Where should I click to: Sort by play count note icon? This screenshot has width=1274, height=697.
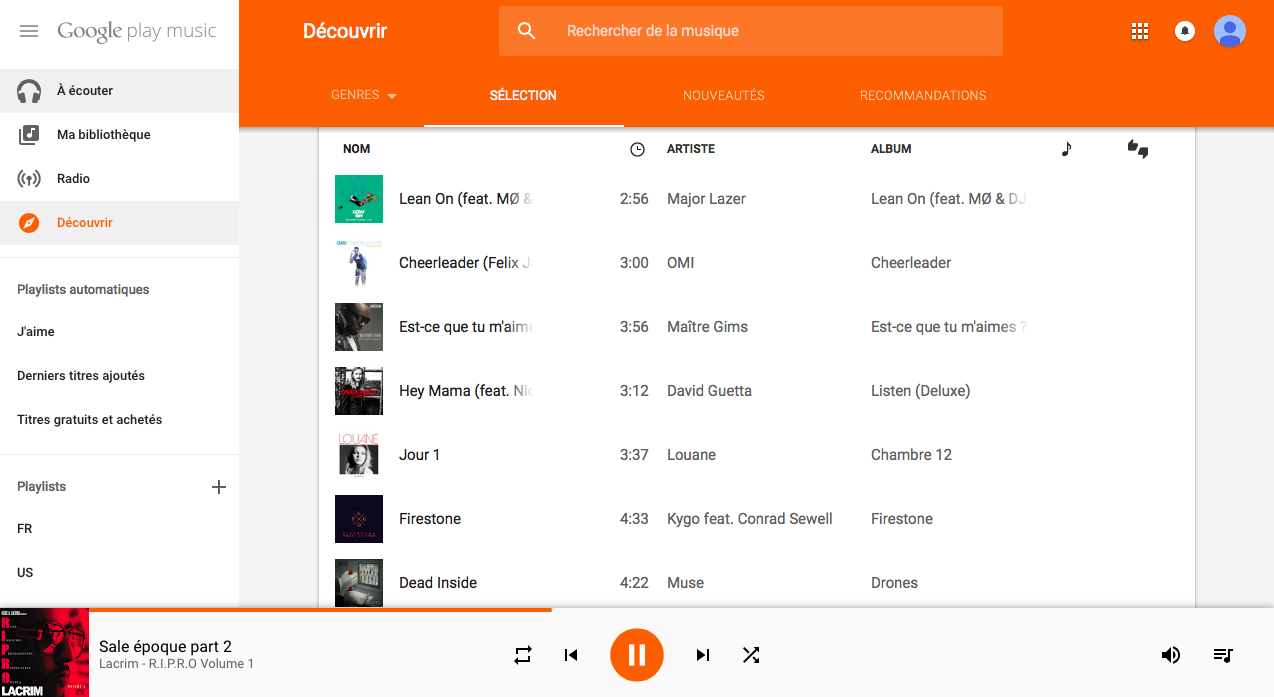coord(1066,149)
